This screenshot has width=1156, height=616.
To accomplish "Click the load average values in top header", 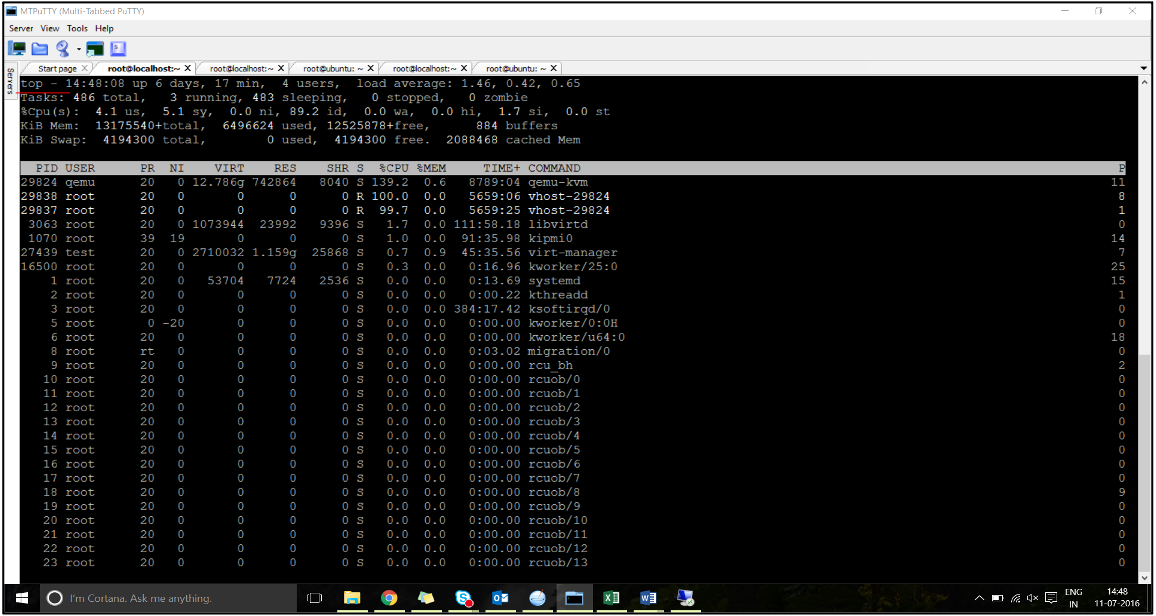I will pyautogui.click(x=520, y=83).
